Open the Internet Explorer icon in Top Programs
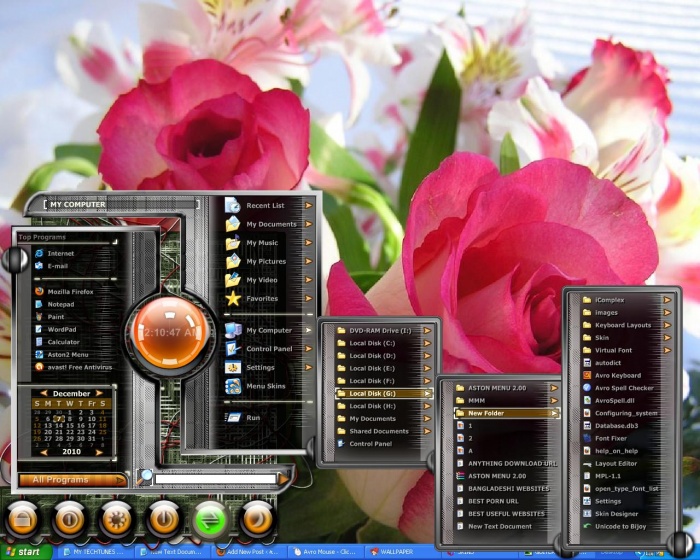This screenshot has height=560, width=700. coord(39,253)
